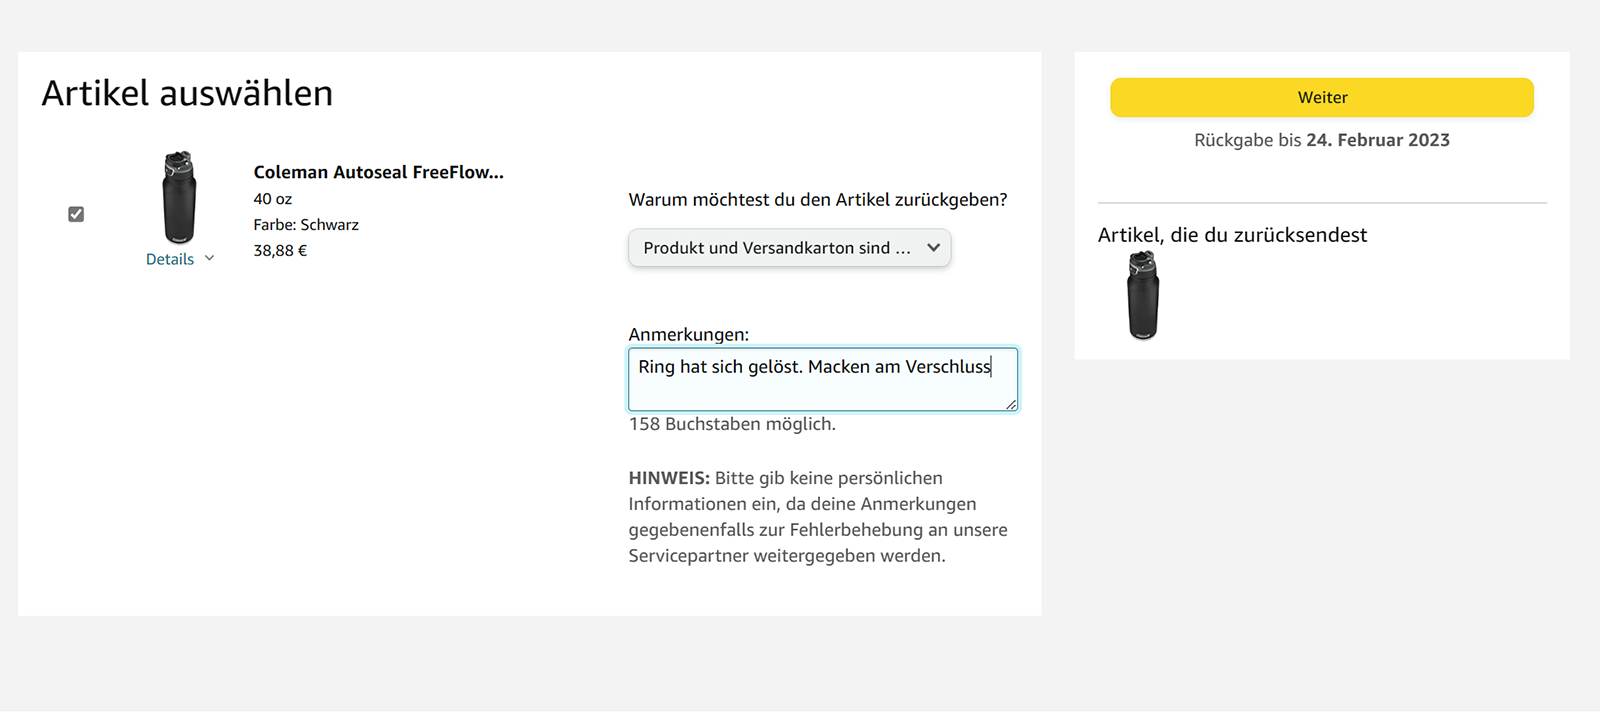This screenshot has width=1600, height=717.
Task: Click the 'HINWEIS:' notice paragraph
Action: click(818, 517)
